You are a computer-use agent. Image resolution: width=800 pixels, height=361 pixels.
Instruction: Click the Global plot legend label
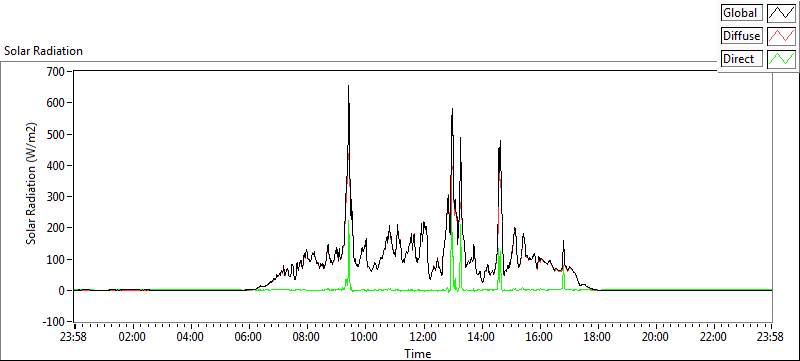point(742,13)
